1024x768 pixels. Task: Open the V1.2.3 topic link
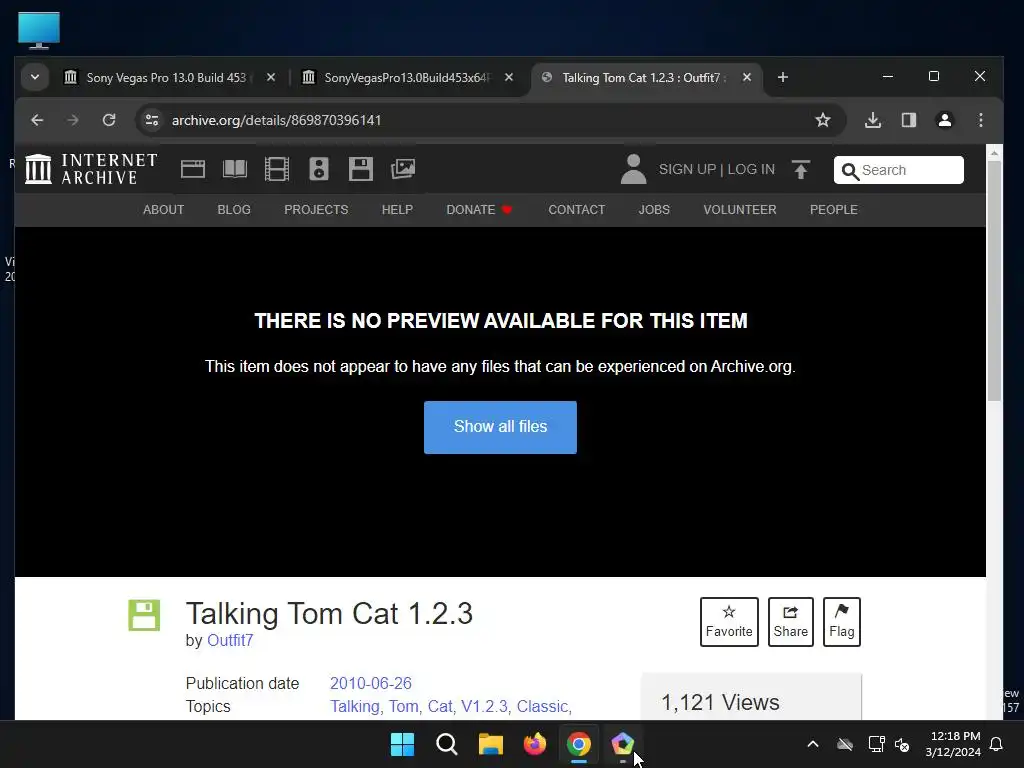click(485, 707)
